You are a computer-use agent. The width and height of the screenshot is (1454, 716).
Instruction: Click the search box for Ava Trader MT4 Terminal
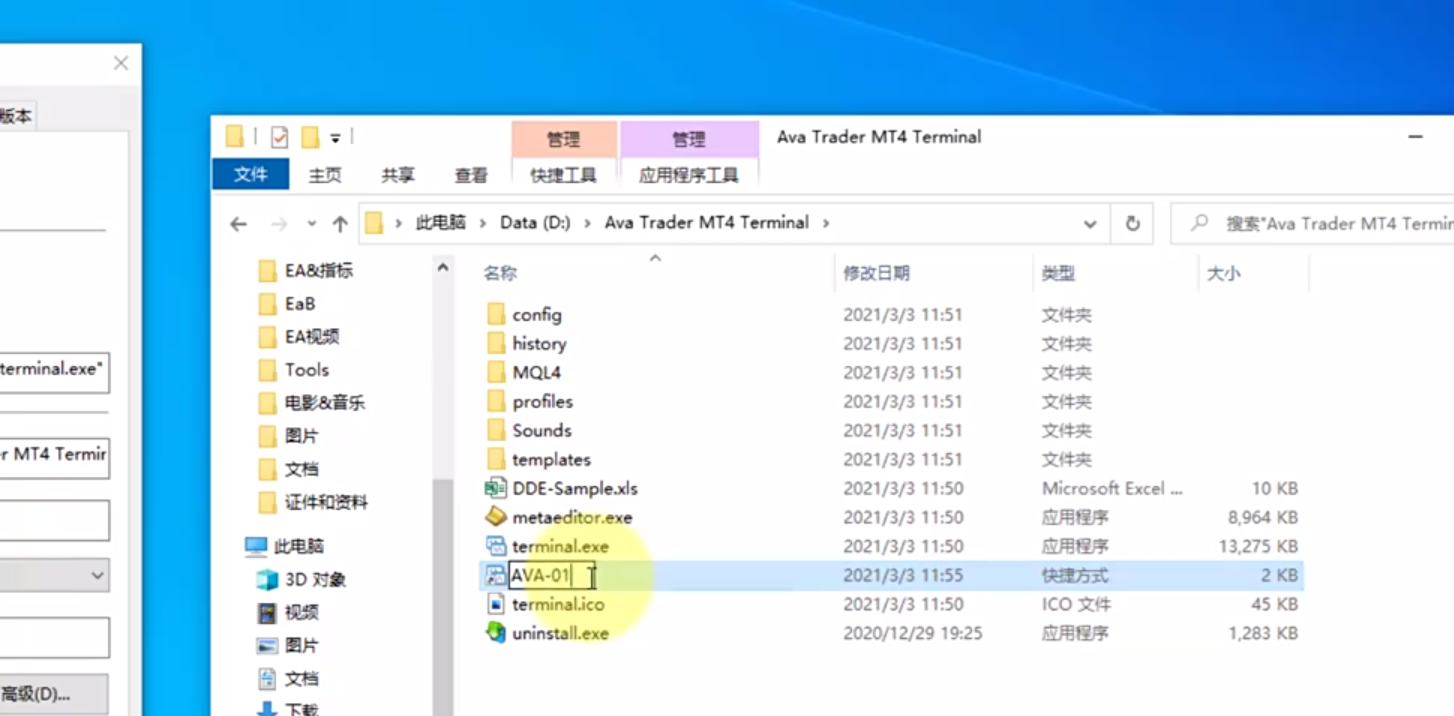1312,224
